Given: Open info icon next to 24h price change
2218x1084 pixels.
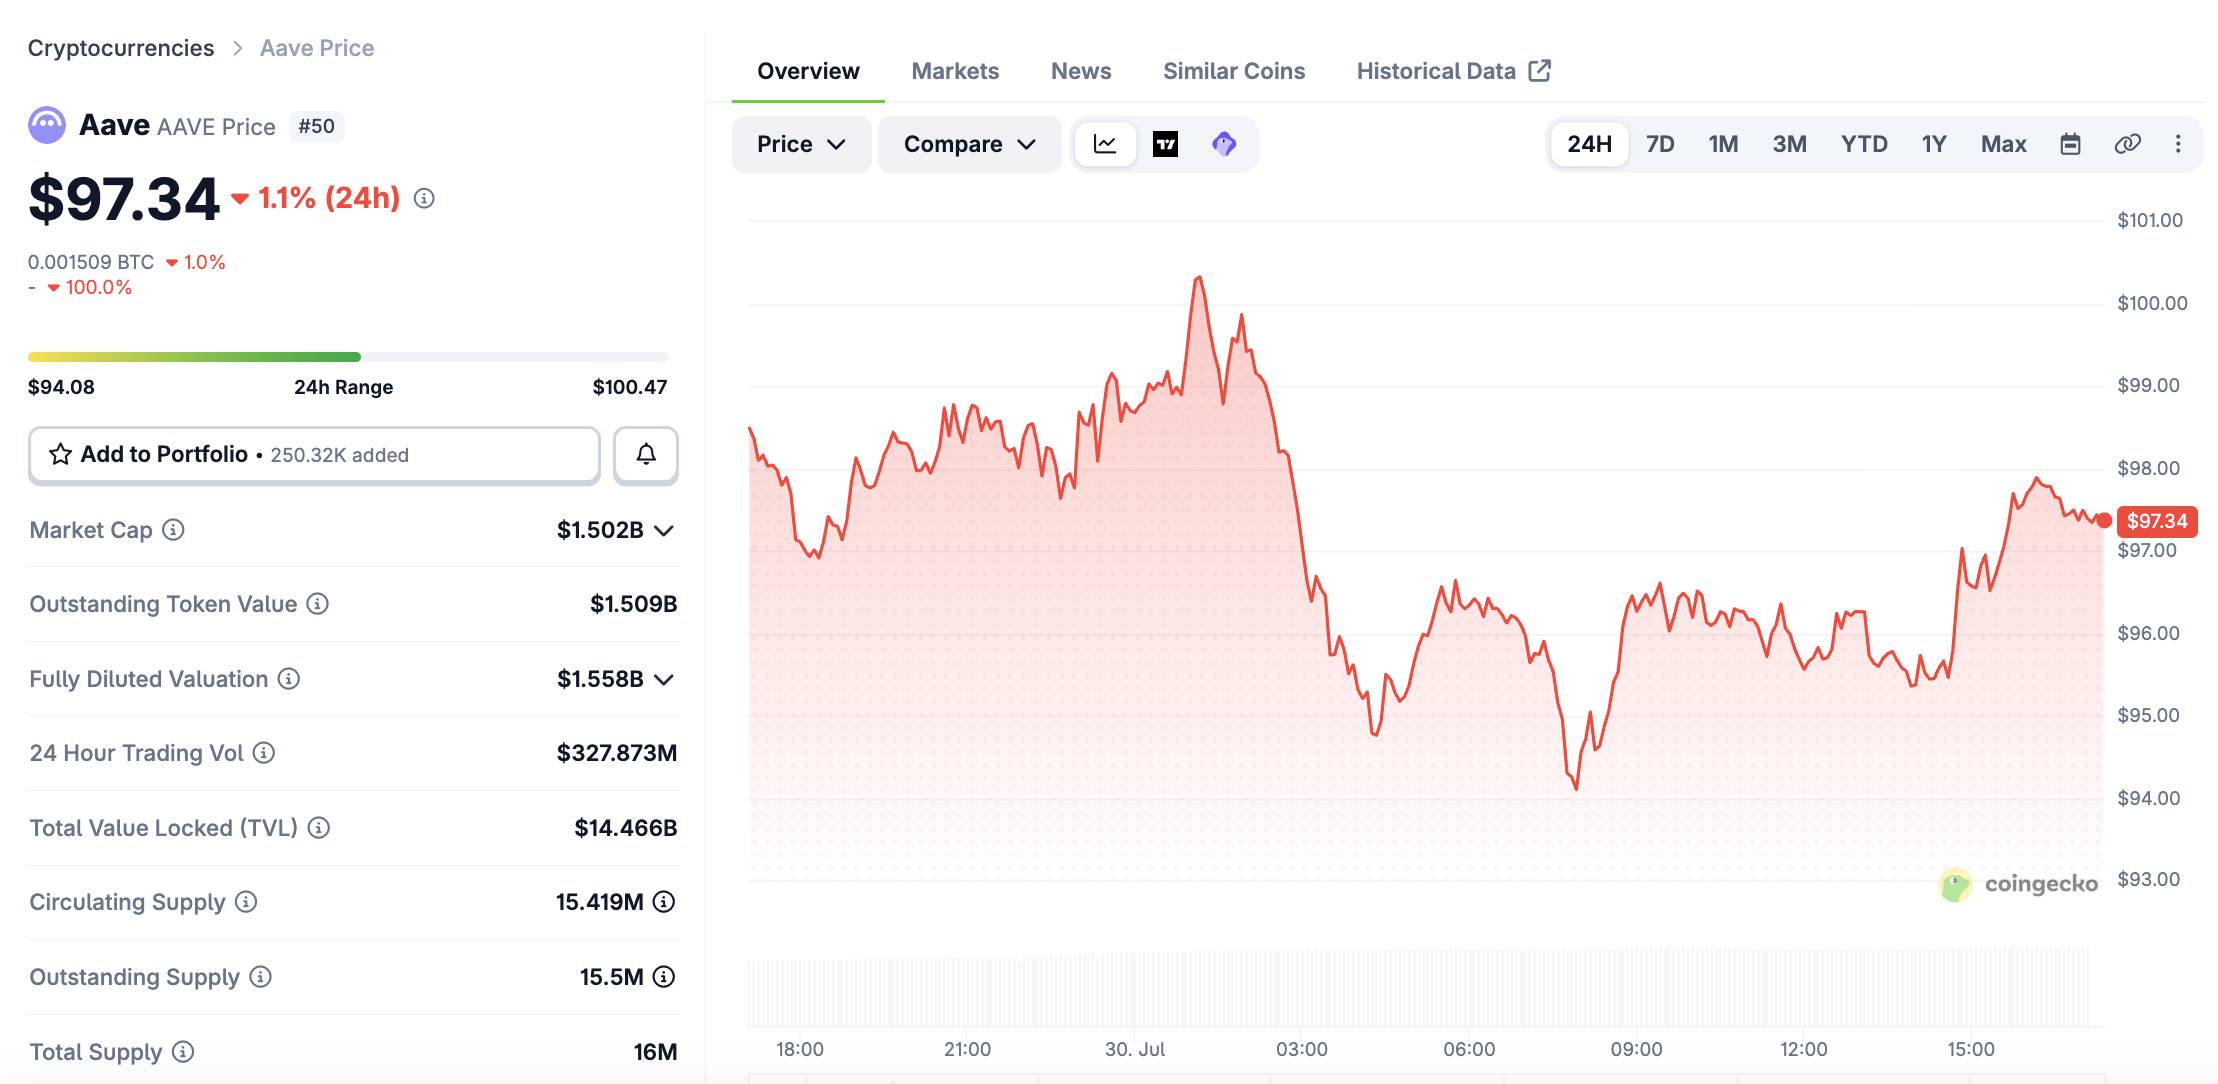Looking at the screenshot, I should (x=424, y=198).
